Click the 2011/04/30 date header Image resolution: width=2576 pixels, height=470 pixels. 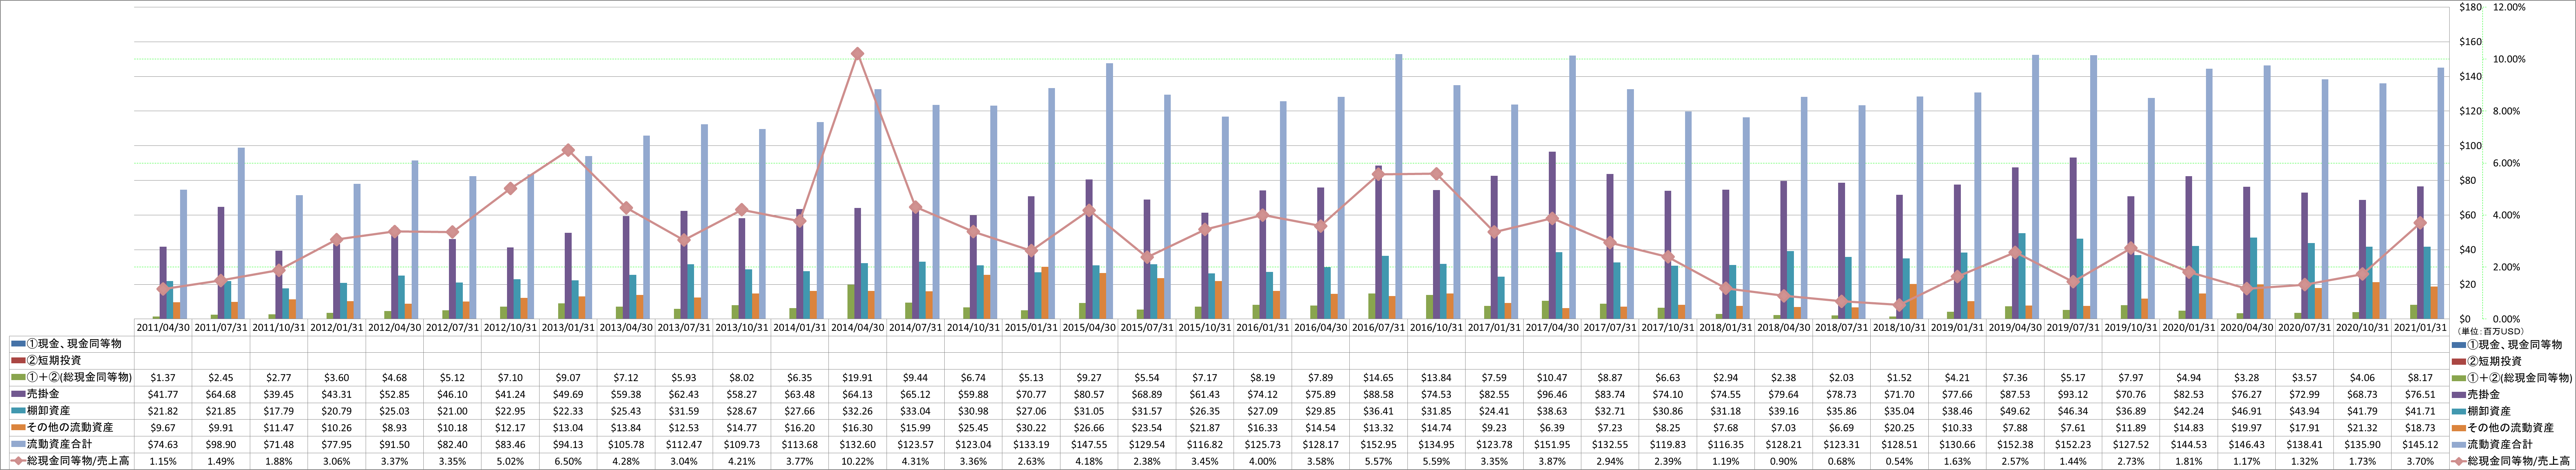(x=163, y=327)
